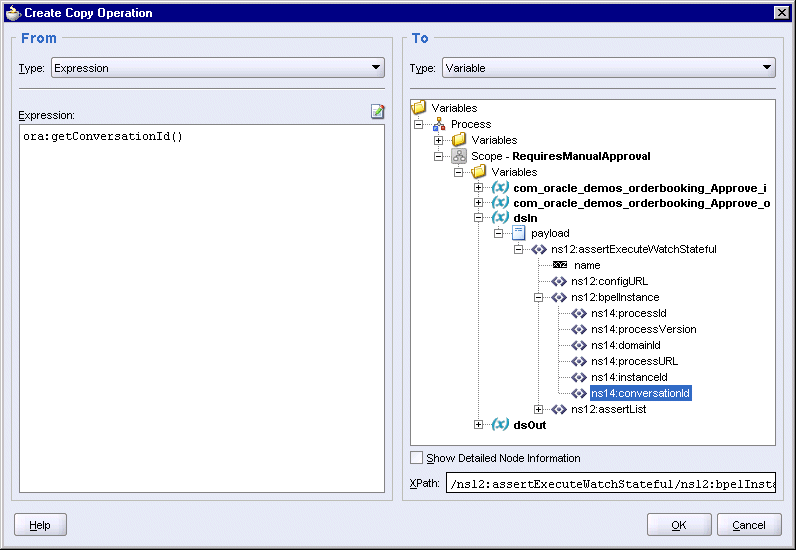Expand the ns12:assertList node
This screenshot has width=796, height=550.
coord(539,409)
